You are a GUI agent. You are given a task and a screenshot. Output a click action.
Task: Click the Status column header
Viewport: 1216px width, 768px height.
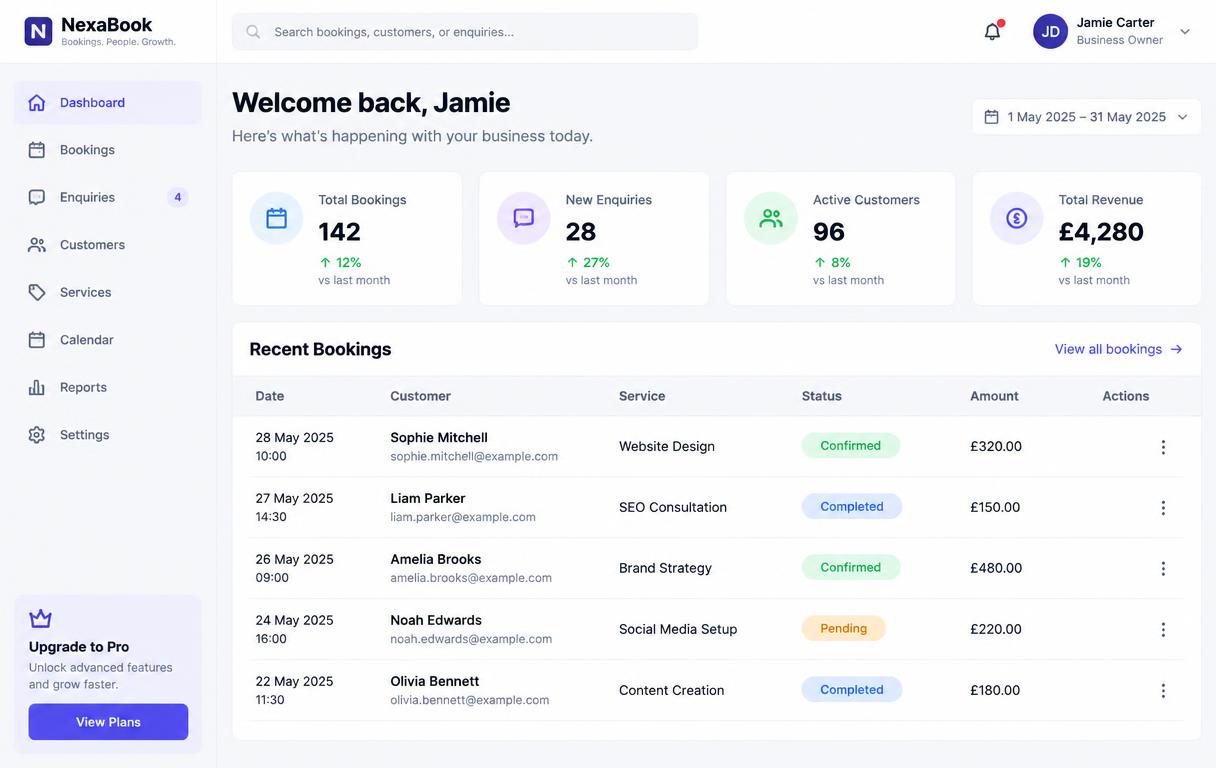click(822, 396)
